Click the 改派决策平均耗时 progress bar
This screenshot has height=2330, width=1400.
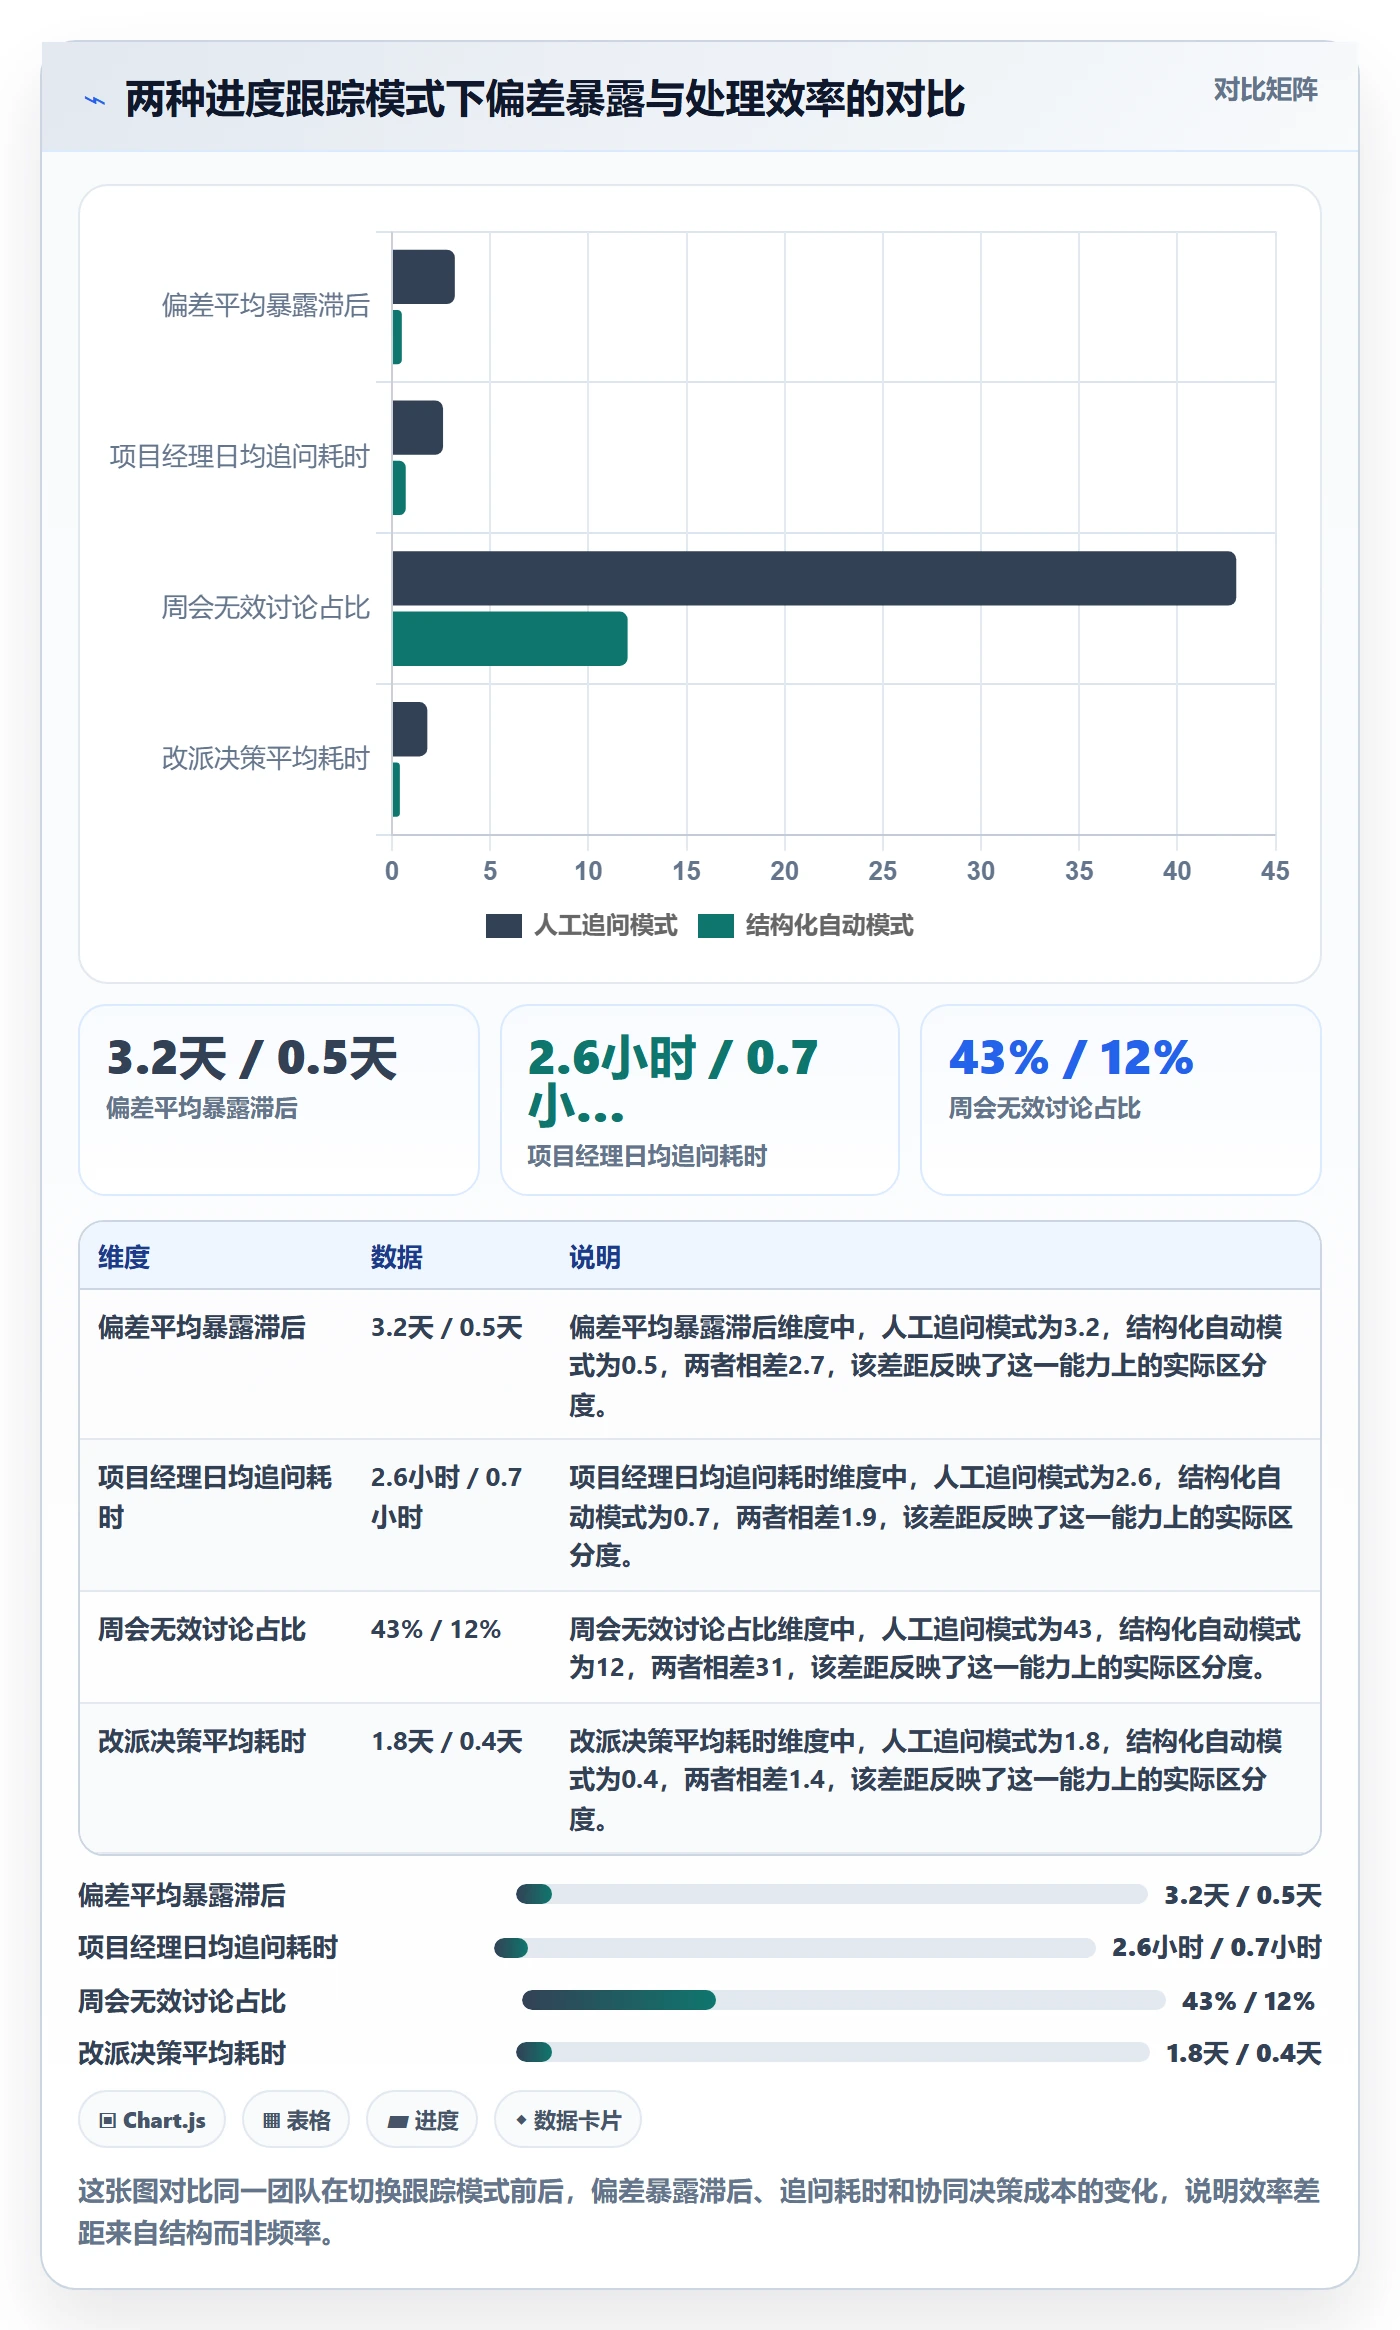pos(832,2052)
